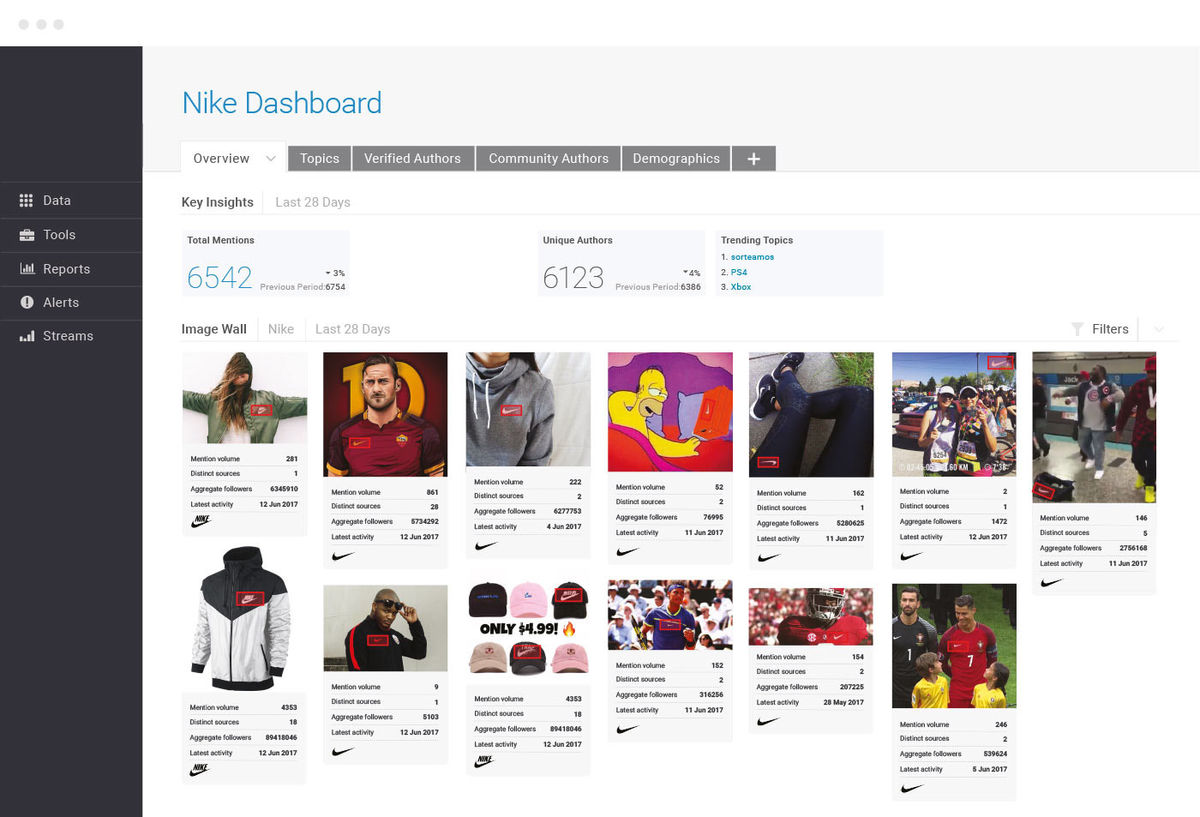Click the Tools briefcase icon

(26, 235)
